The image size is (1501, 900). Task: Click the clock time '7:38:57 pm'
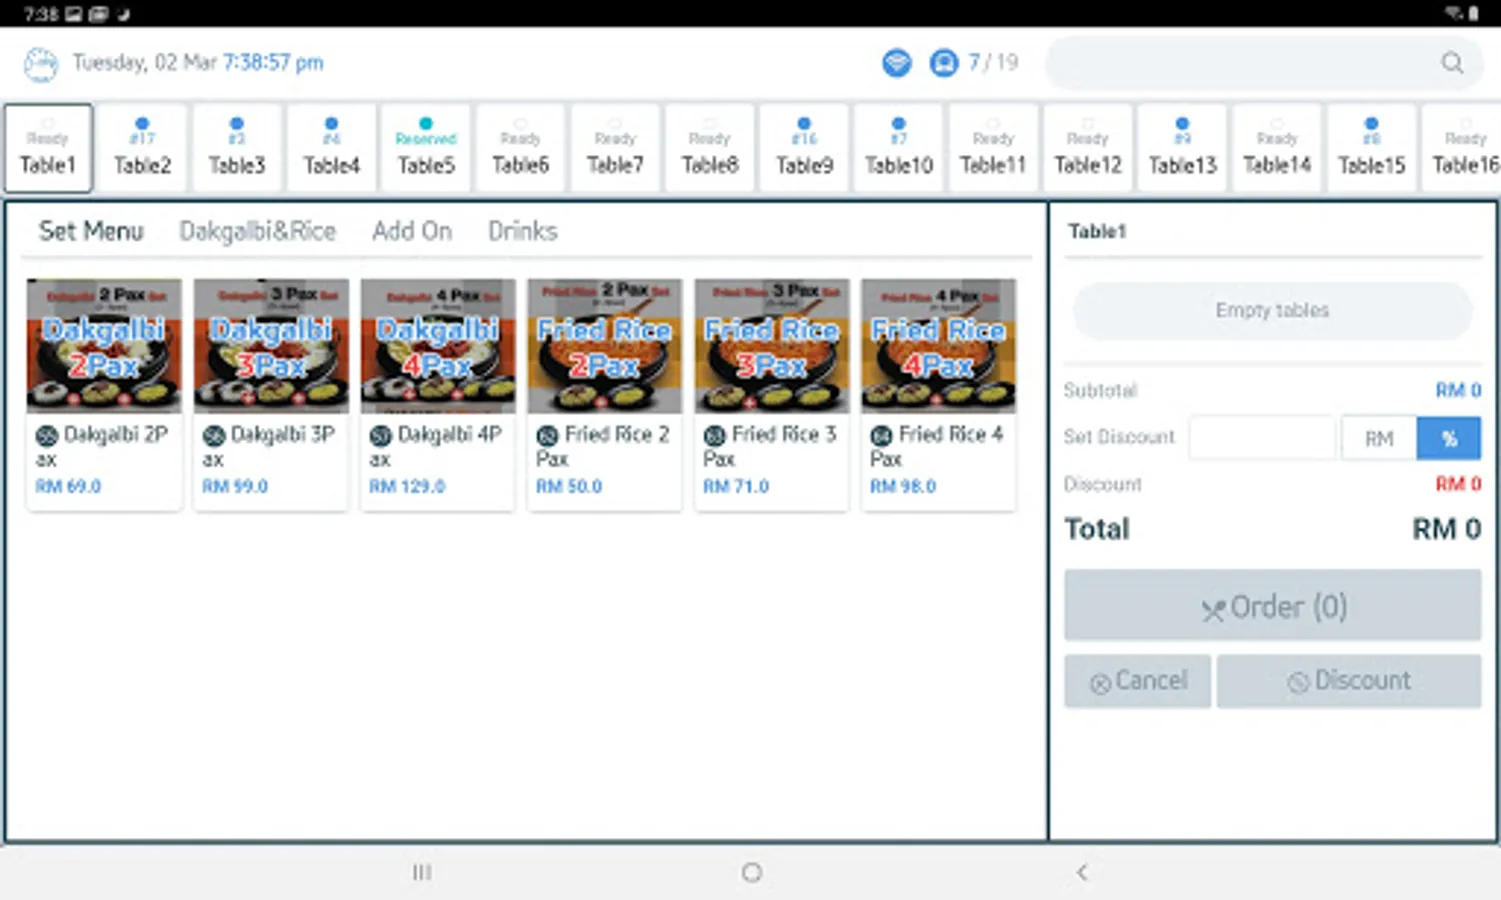coord(273,63)
